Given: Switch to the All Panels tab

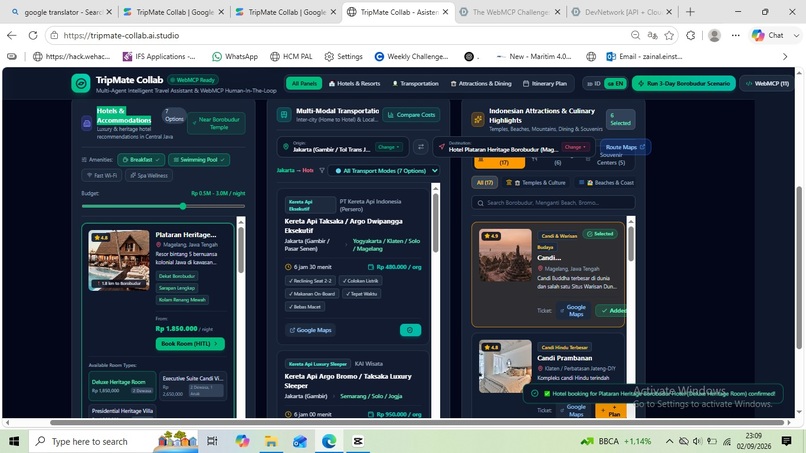Looking at the screenshot, I should tap(304, 83).
